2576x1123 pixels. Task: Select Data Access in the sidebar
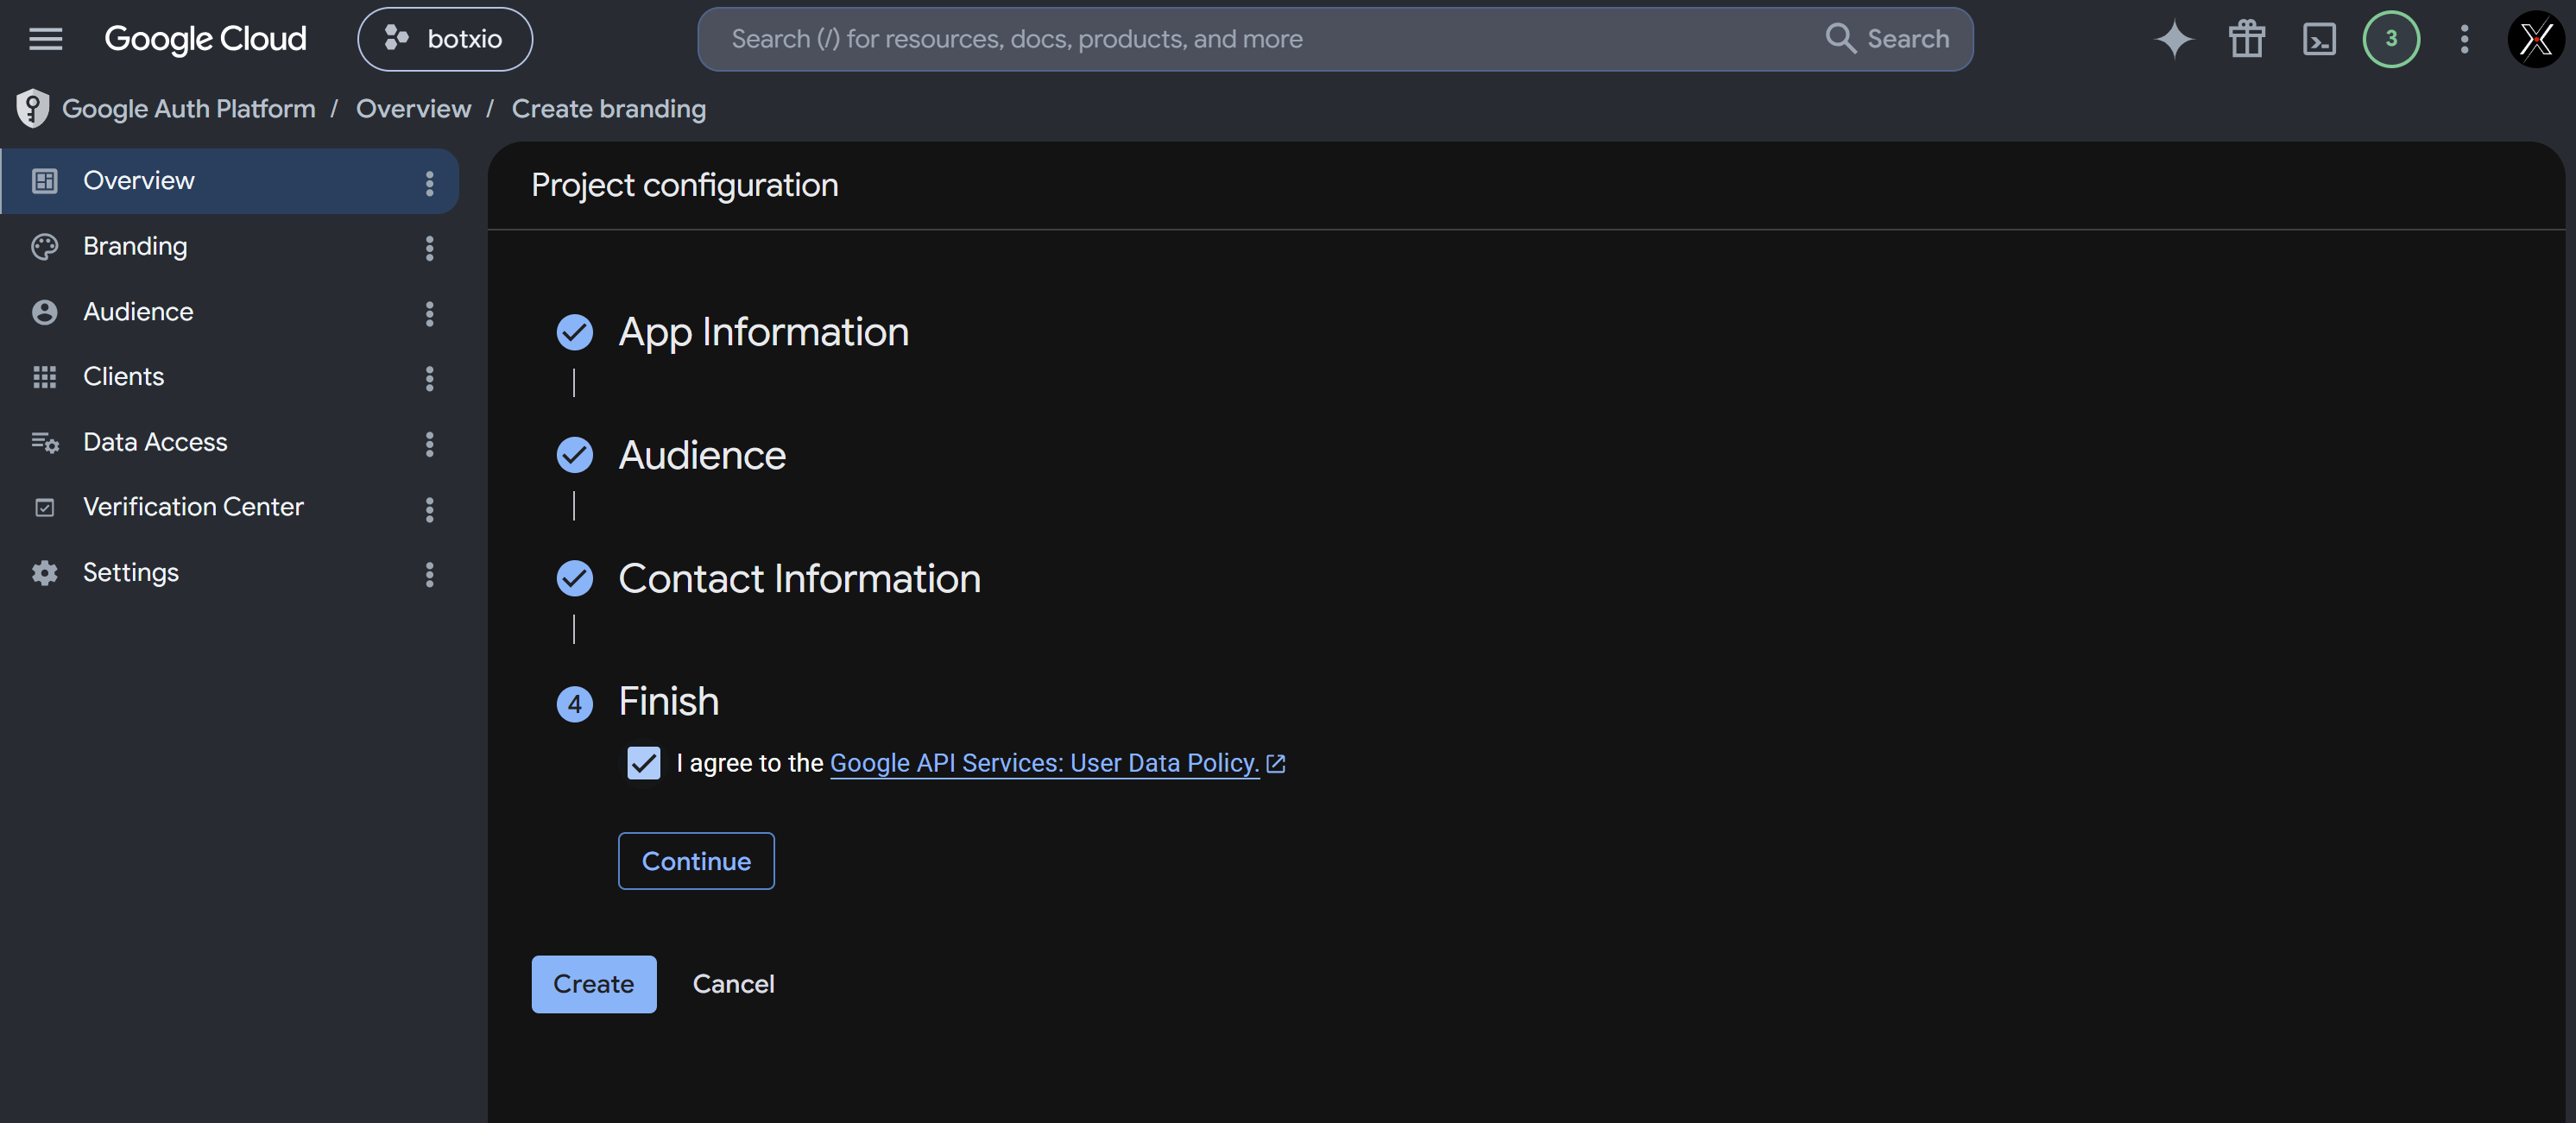(230, 442)
